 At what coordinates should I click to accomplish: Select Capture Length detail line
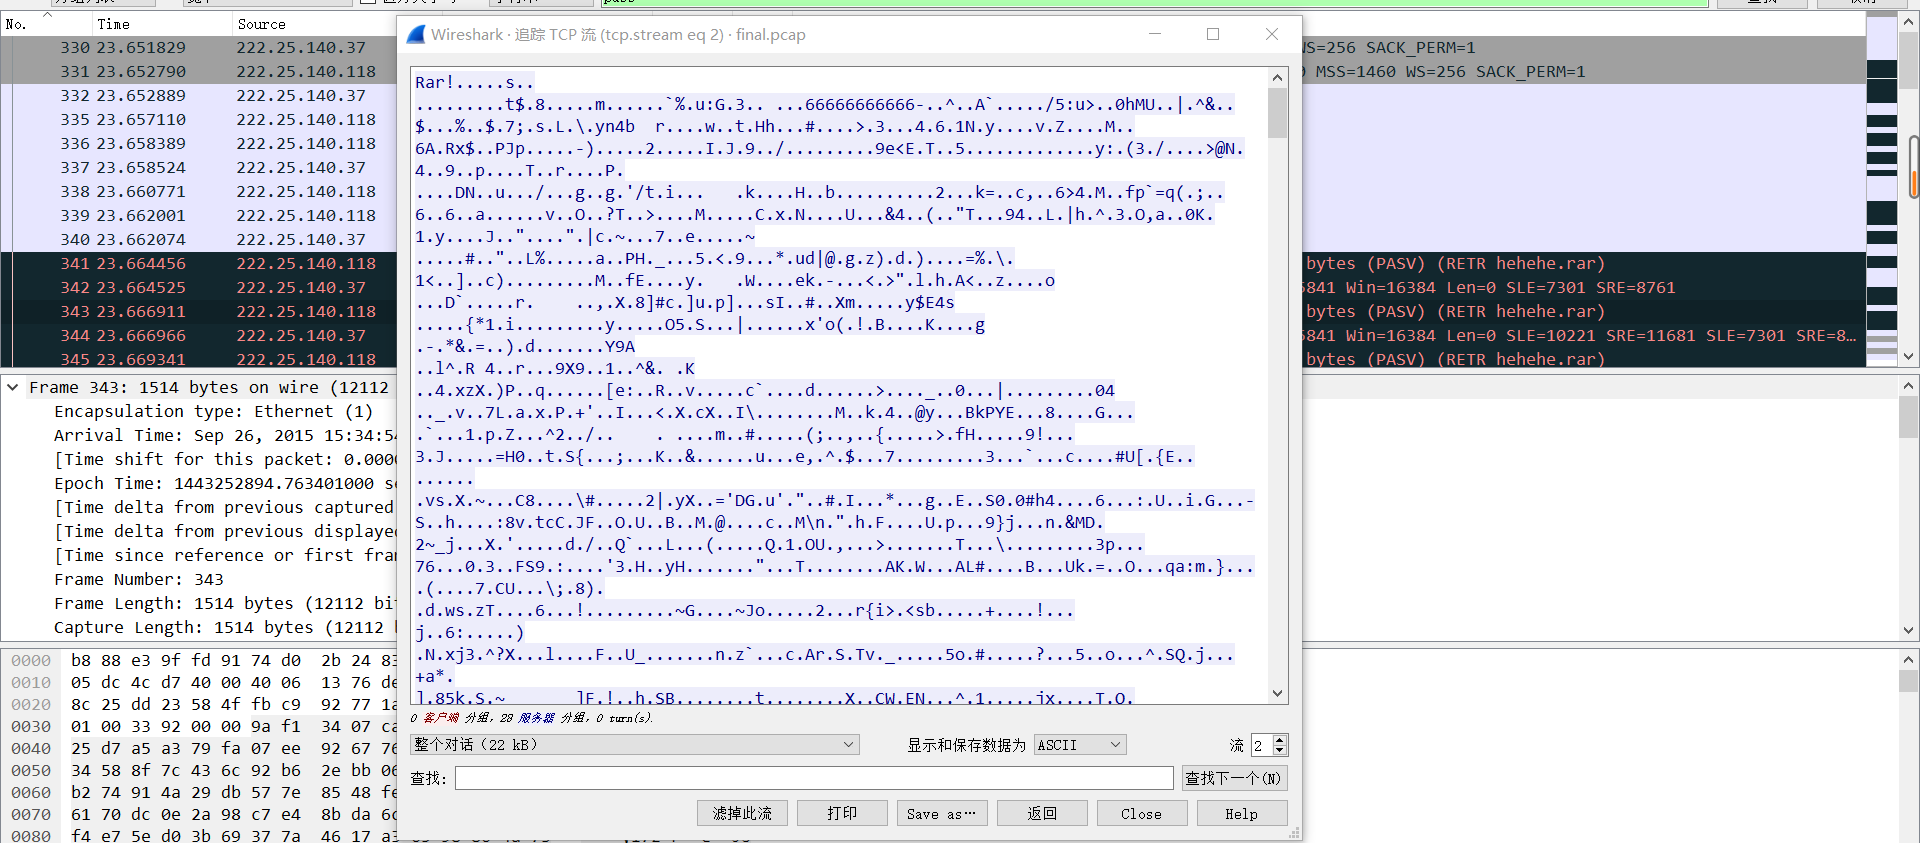pos(225,627)
